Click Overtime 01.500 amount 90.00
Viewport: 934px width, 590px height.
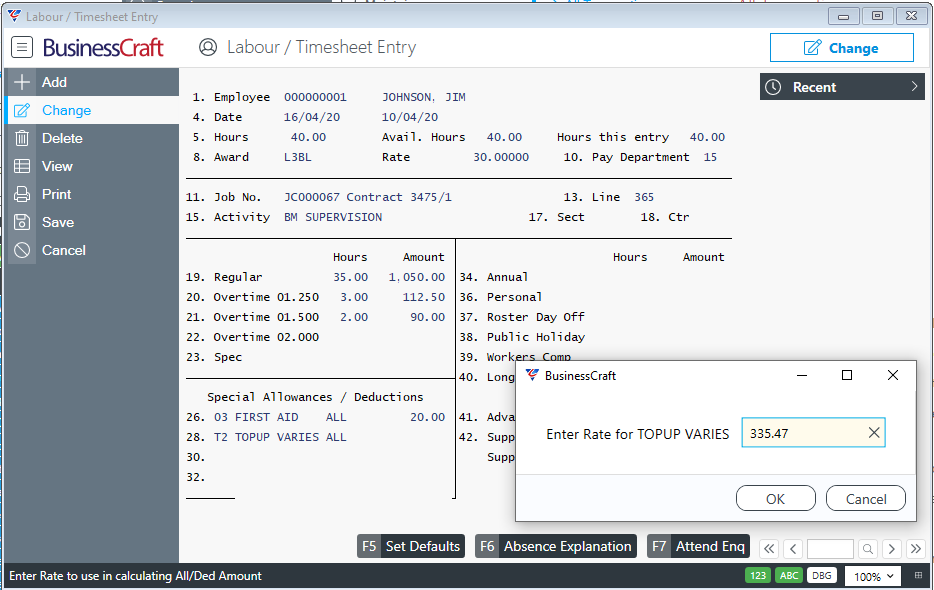(427, 317)
